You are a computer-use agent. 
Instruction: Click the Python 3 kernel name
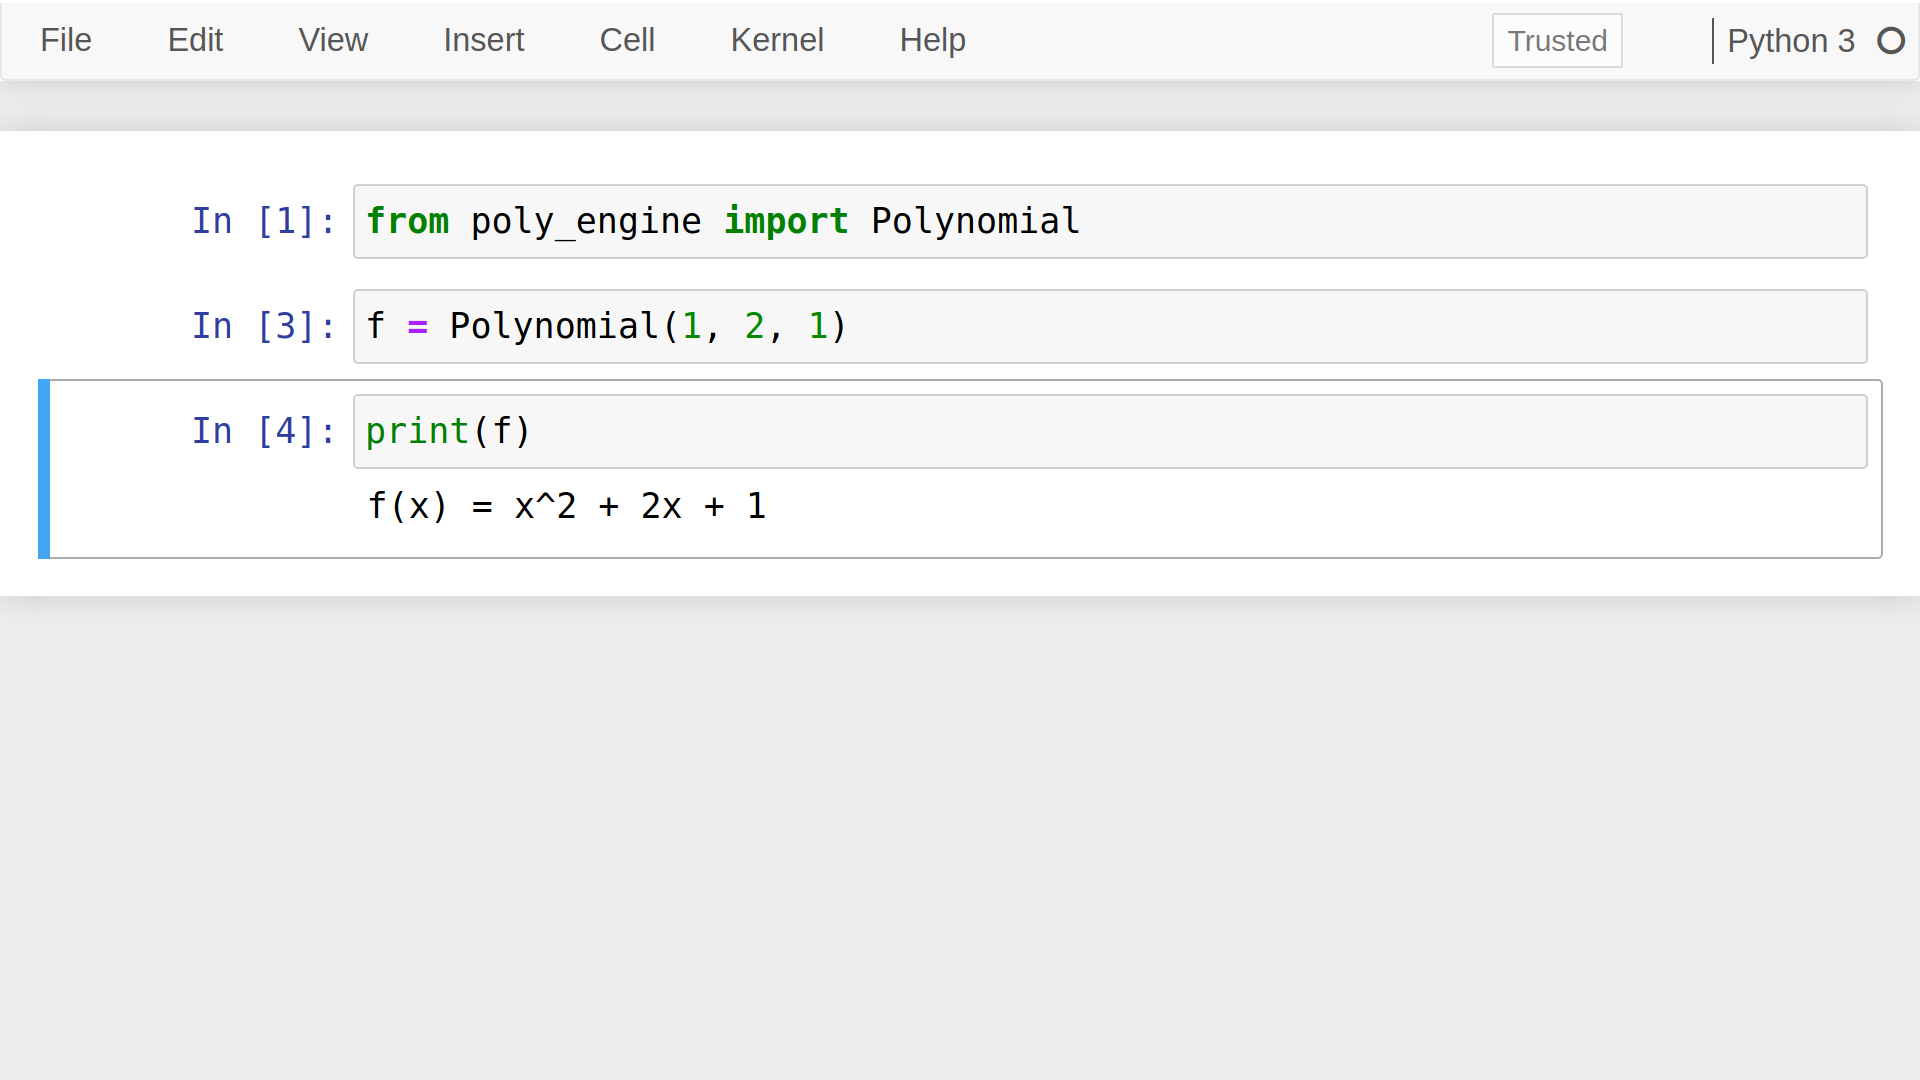click(x=1790, y=41)
